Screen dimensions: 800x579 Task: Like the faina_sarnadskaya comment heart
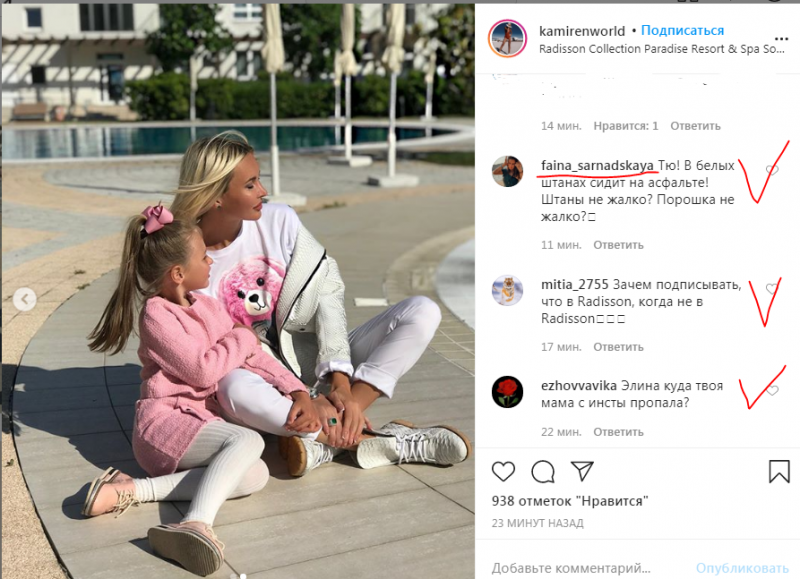click(772, 170)
